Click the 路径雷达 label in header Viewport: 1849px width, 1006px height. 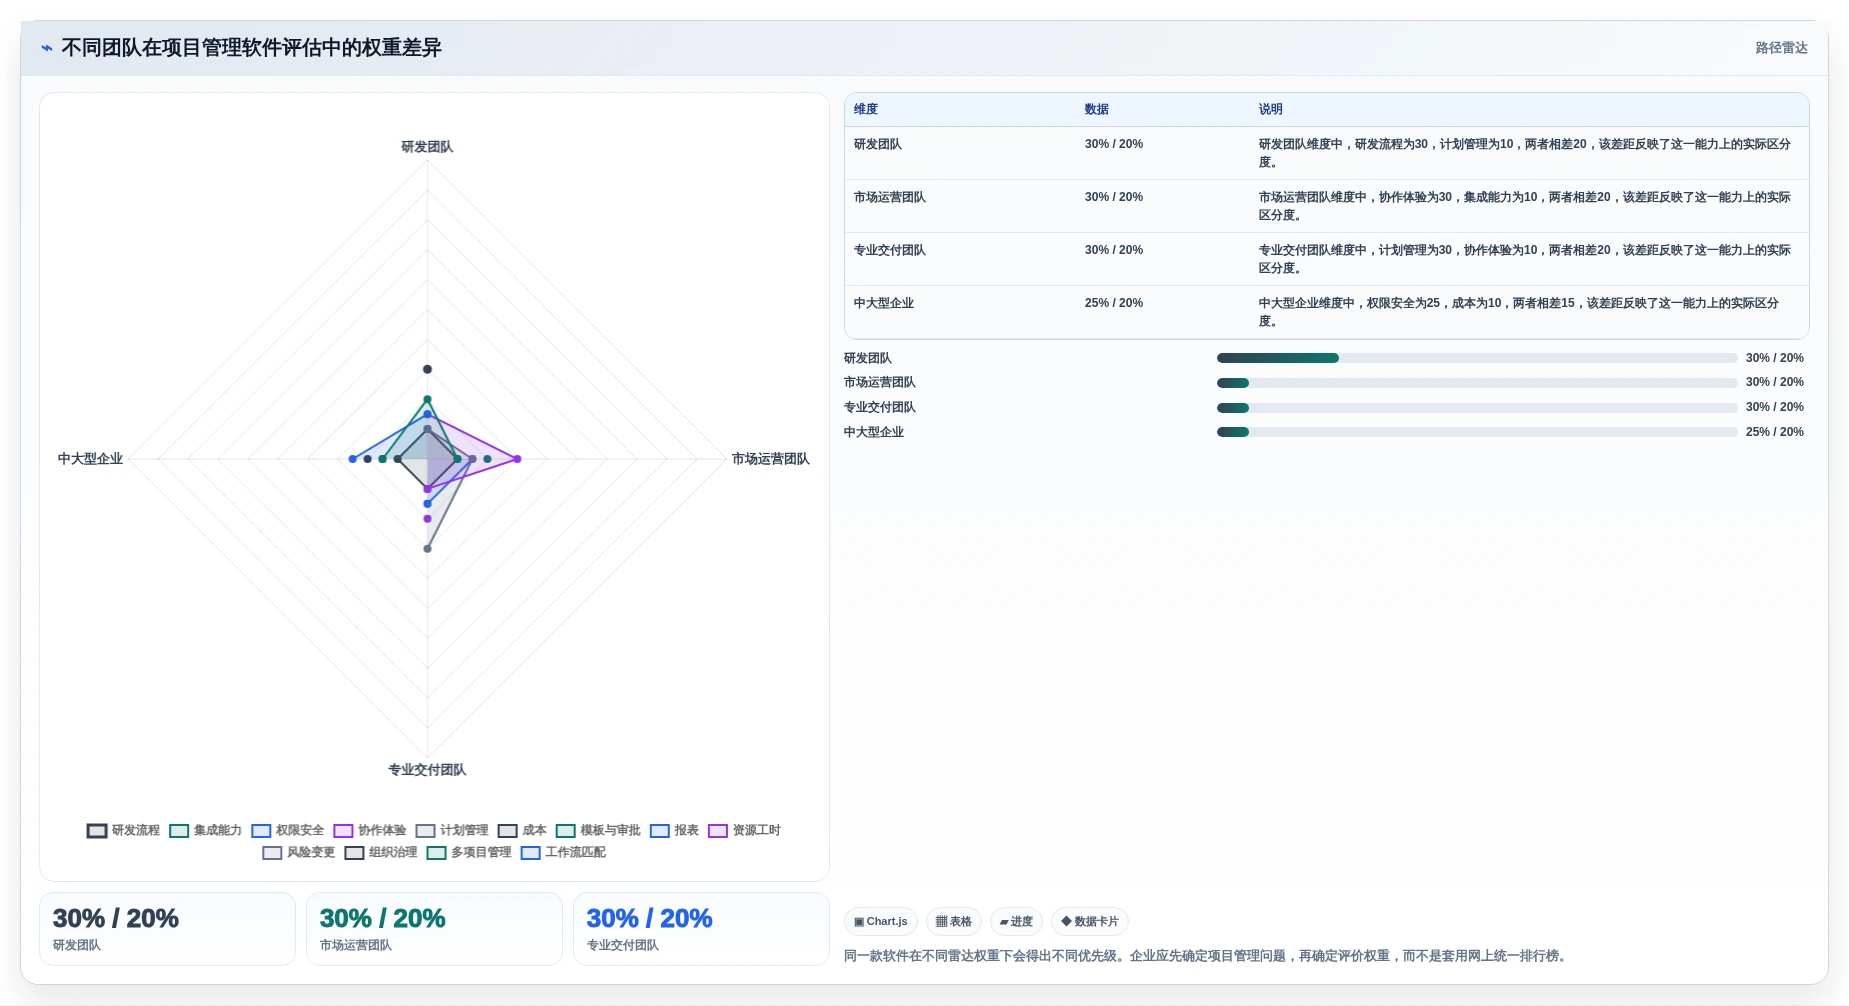tap(1781, 48)
